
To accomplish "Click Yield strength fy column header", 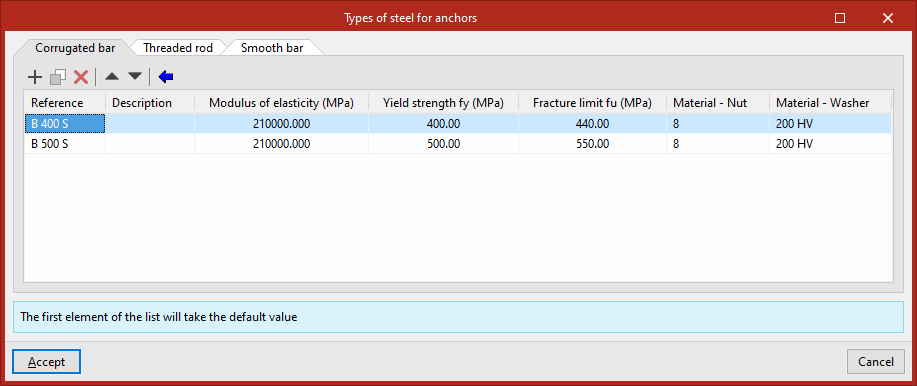I will pyautogui.click(x=443, y=103).
